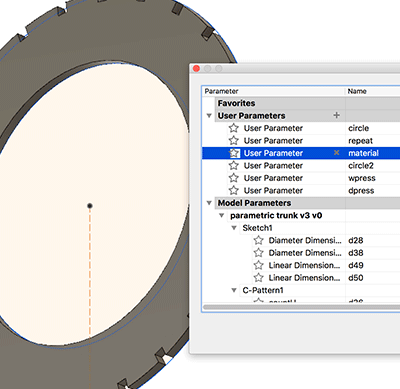This screenshot has height=389, width=400.
Task: Select the name cell 'dpress'
Action: (361, 191)
